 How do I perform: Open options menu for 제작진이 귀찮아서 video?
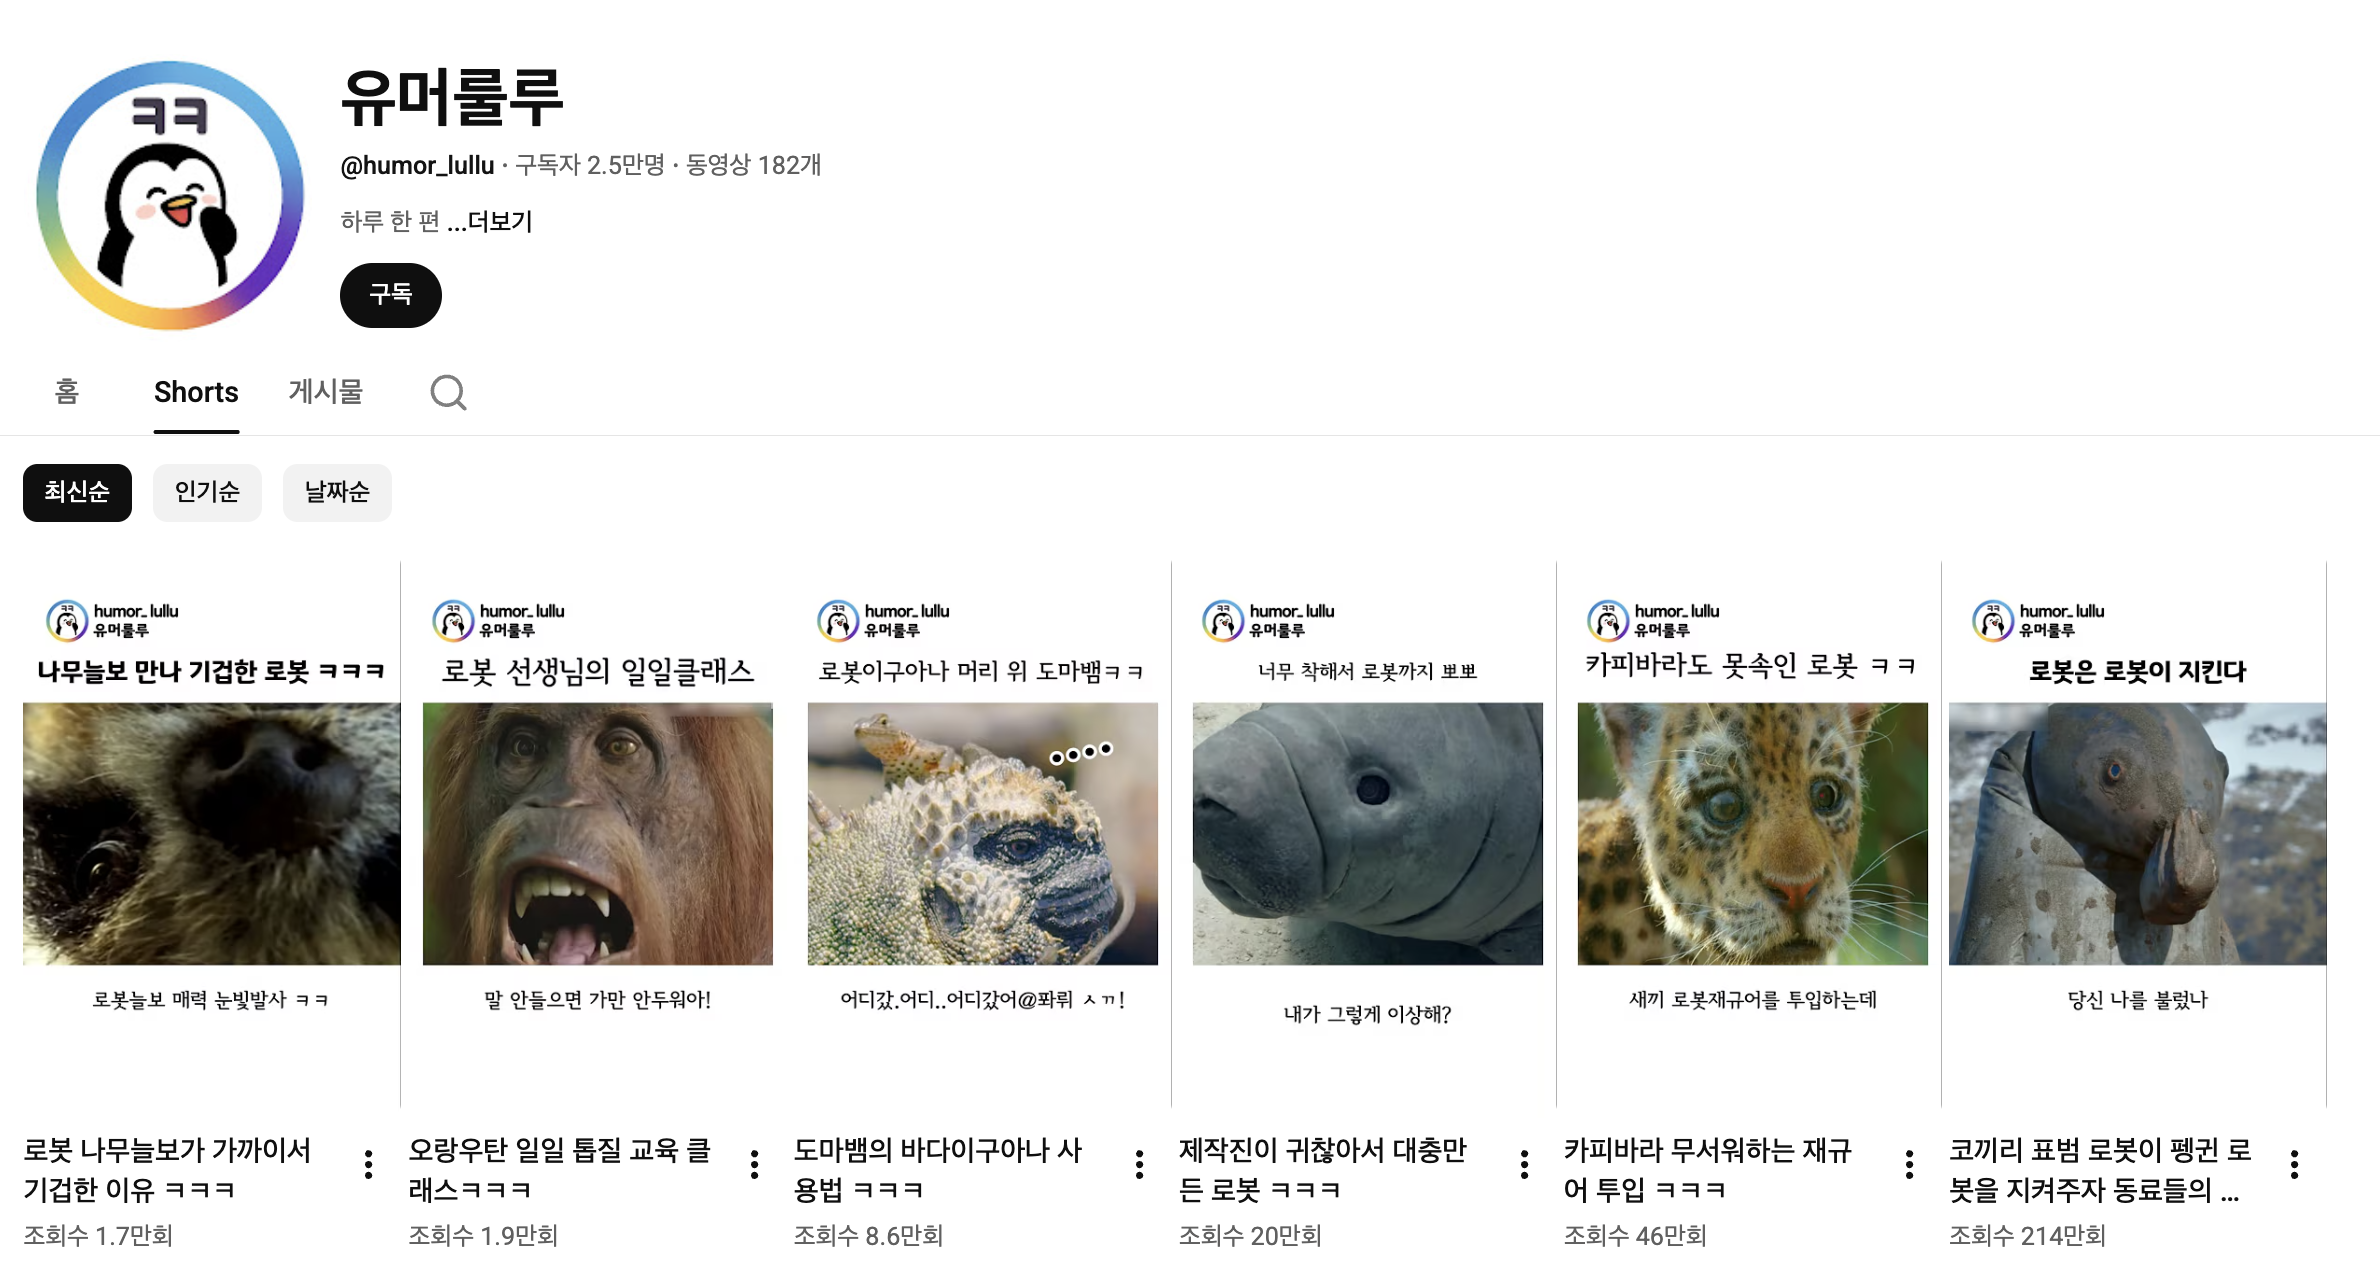point(1524,1164)
